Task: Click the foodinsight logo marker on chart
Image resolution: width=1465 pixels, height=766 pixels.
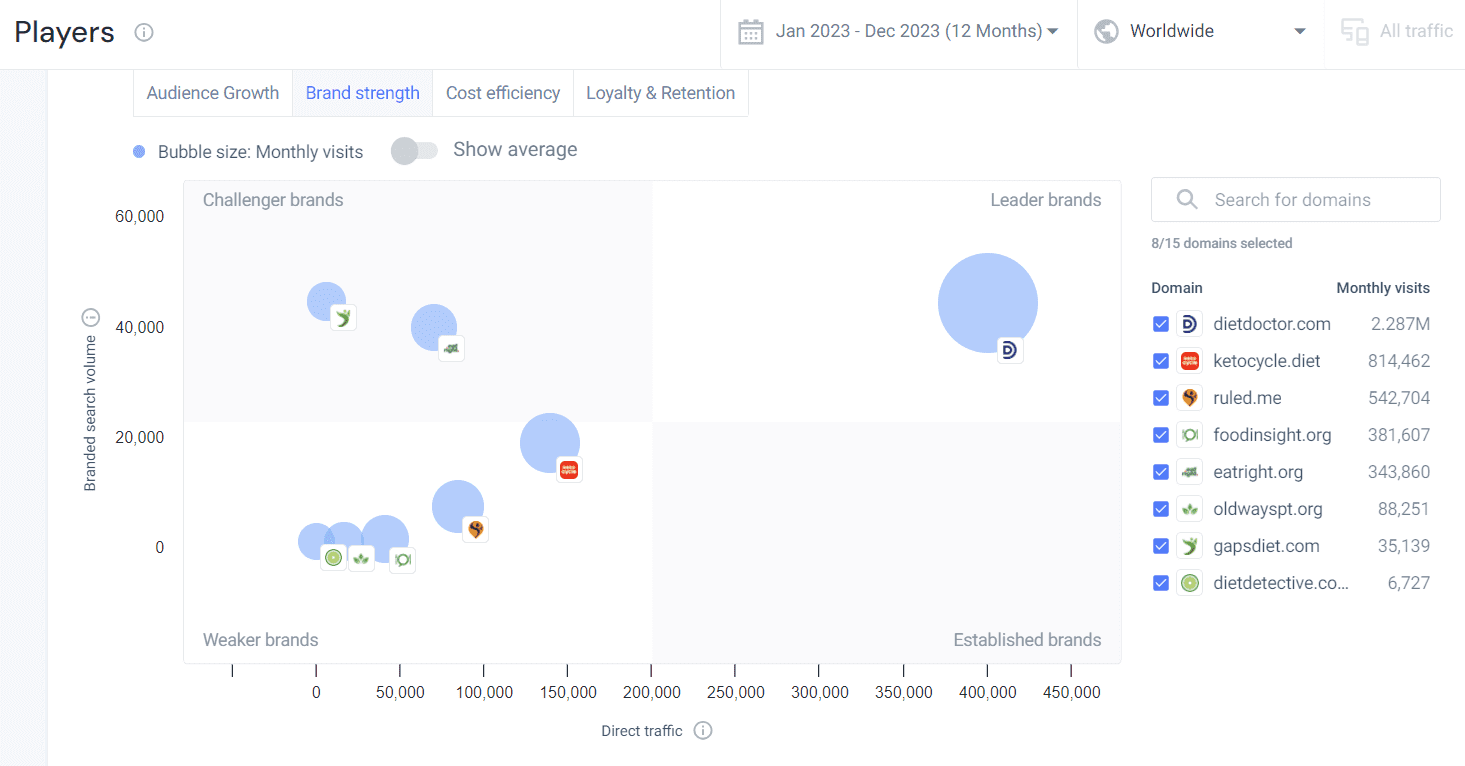Action: point(402,560)
